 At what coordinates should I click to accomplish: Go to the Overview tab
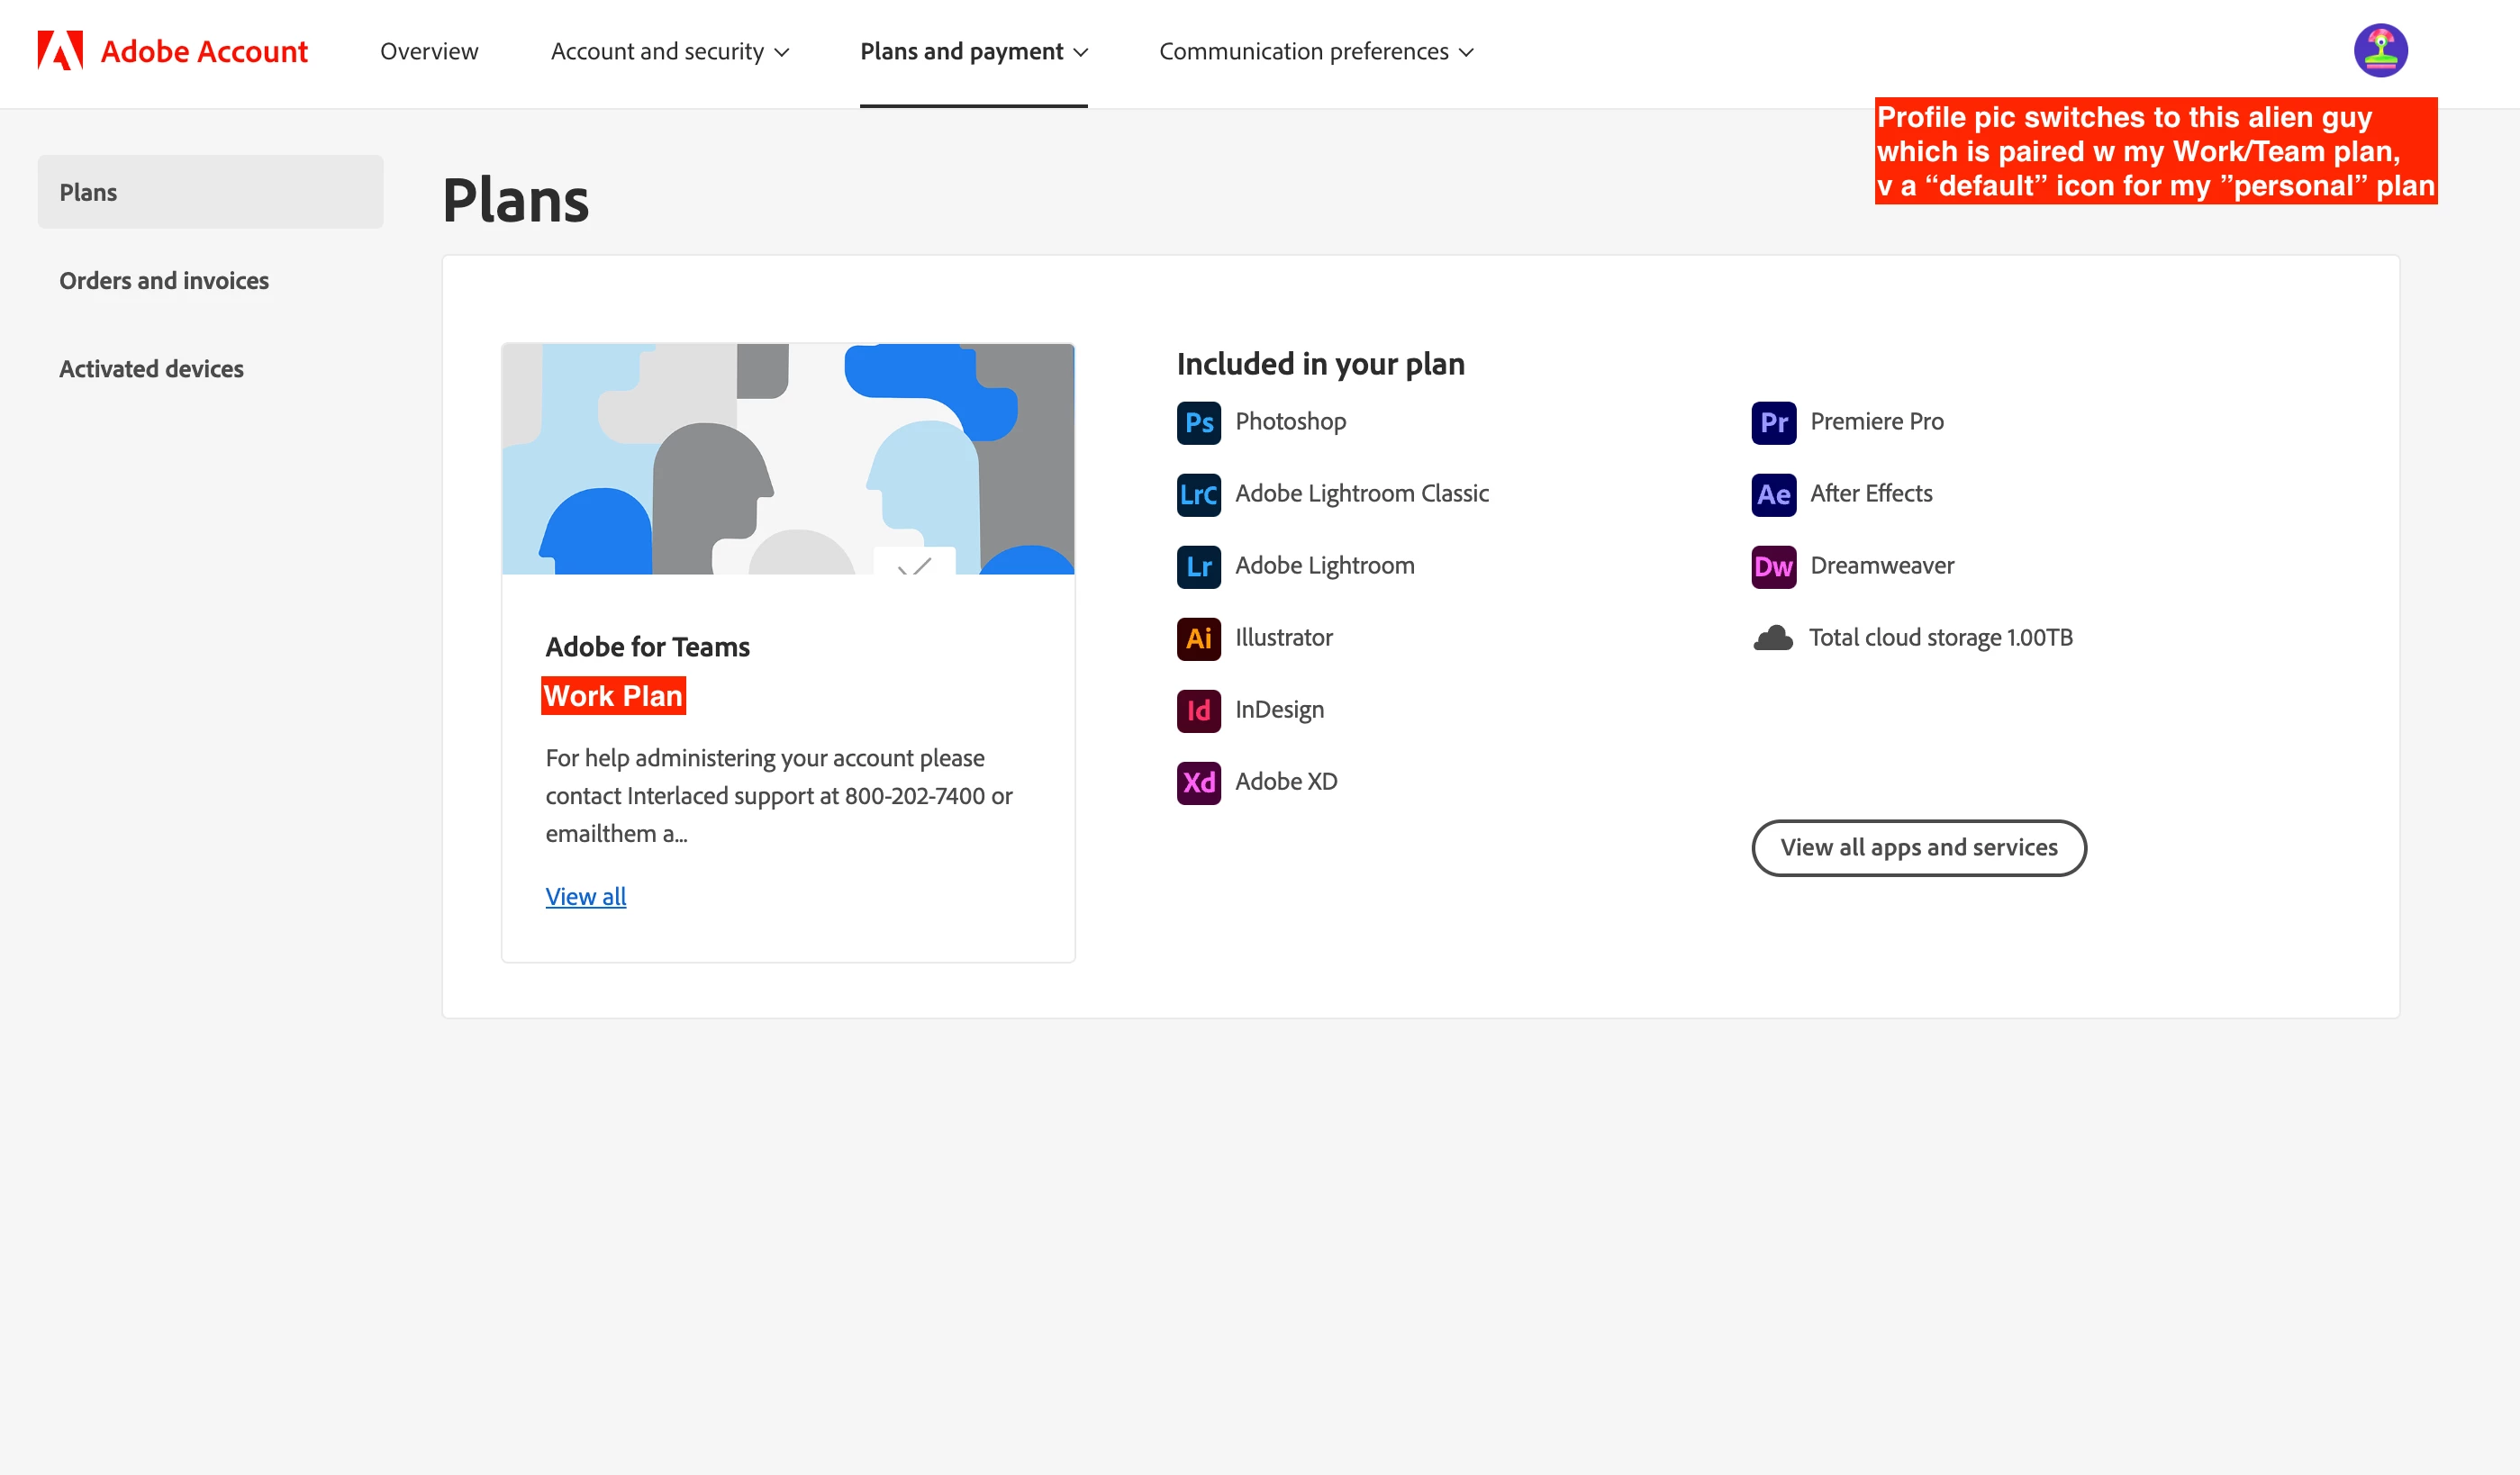click(x=429, y=51)
